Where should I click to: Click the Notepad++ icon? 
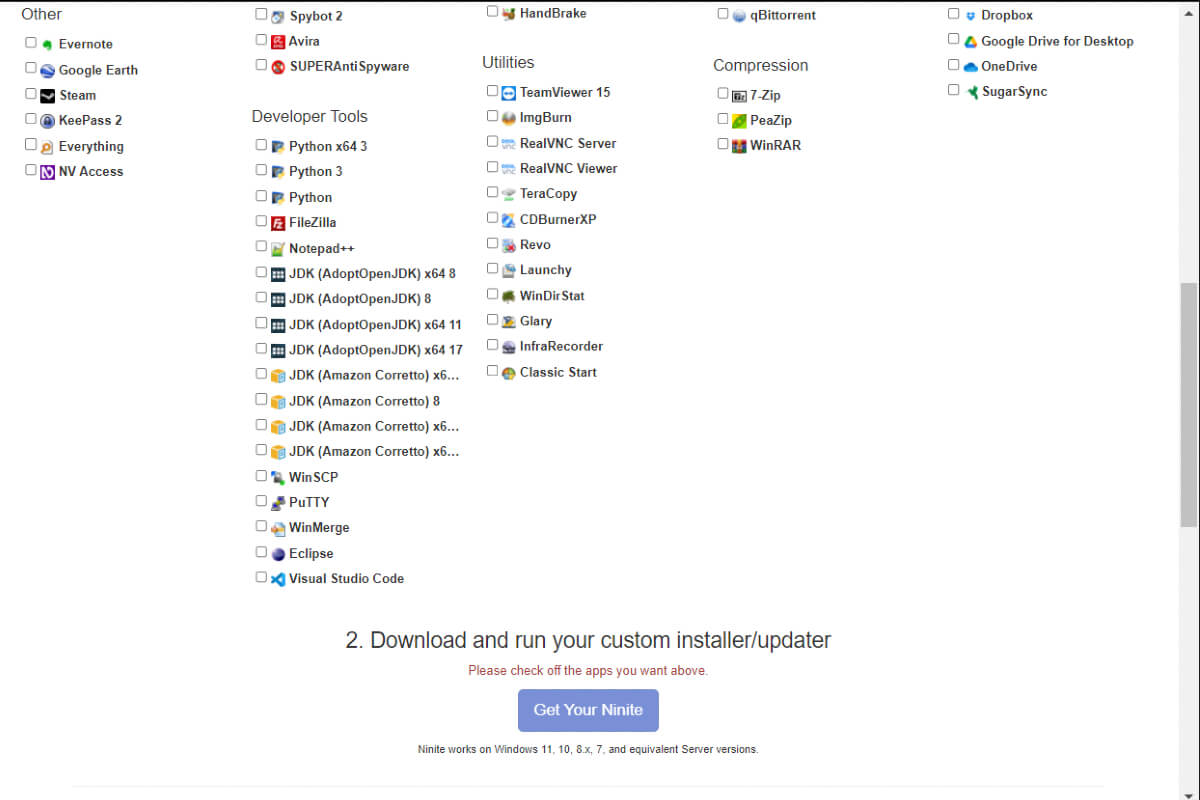277,249
